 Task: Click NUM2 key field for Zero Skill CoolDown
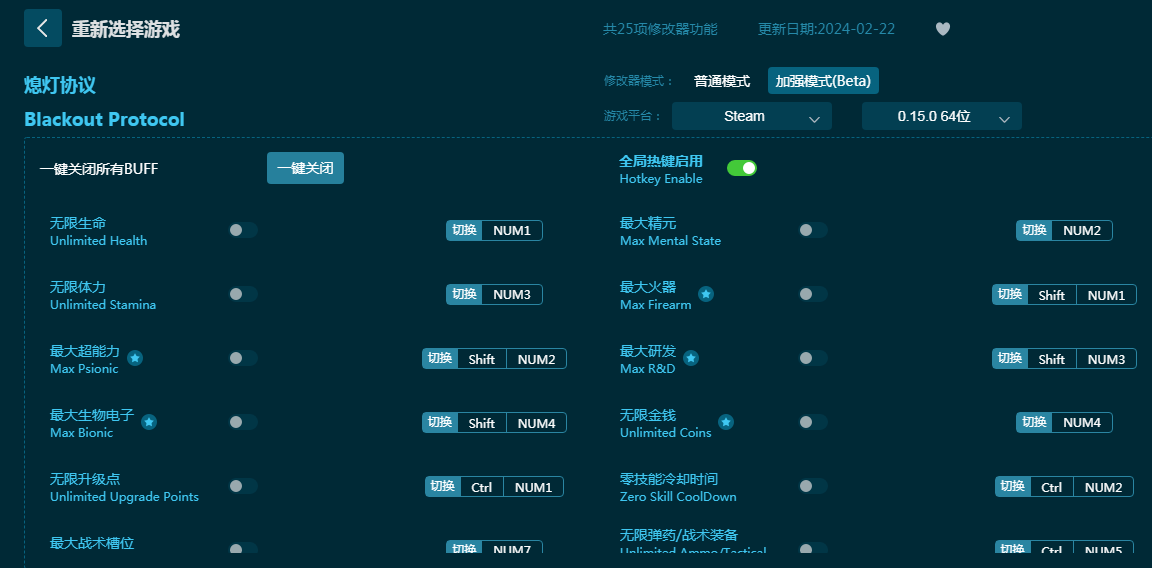(x=1104, y=486)
